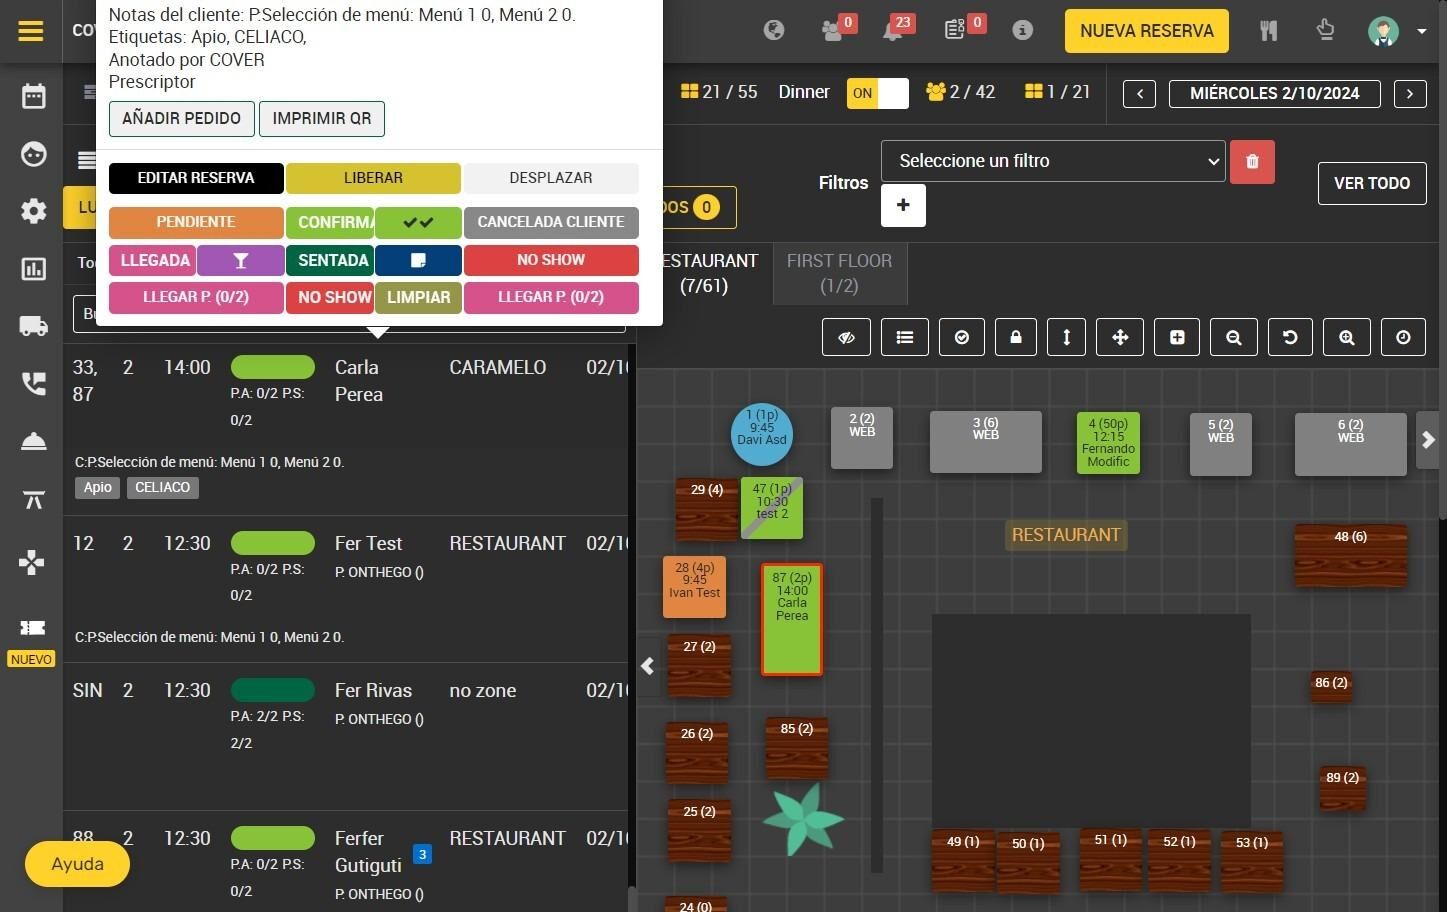This screenshot has height=912, width=1447.
Task: Expand the floor plan right arrow
Action: click(1428, 440)
